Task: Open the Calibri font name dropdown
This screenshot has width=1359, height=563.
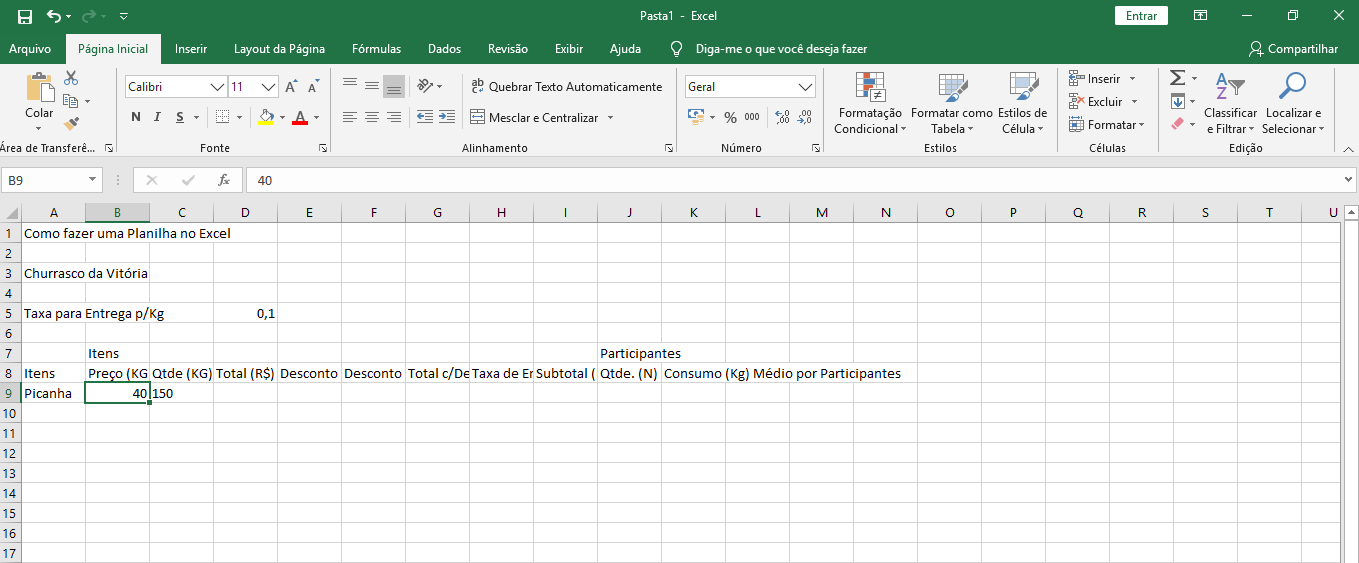Action: [x=217, y=87]
